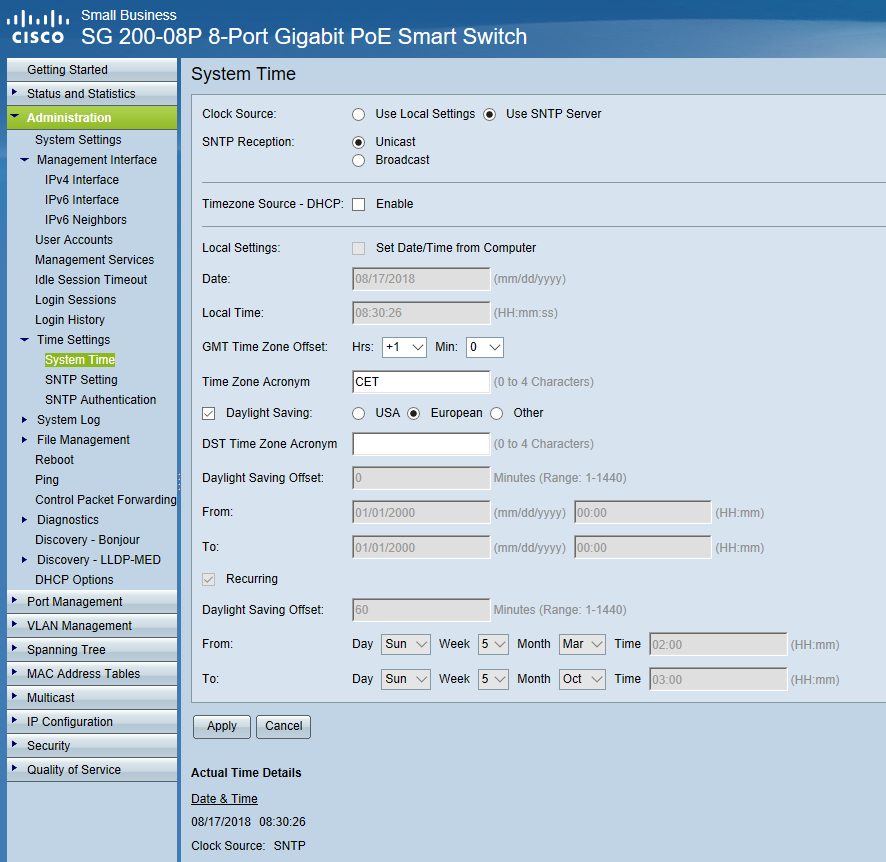Open Status and Statistics menu
Image resolution: width=886 pixels, height=862 pixels.
click(x=92, y=94)
